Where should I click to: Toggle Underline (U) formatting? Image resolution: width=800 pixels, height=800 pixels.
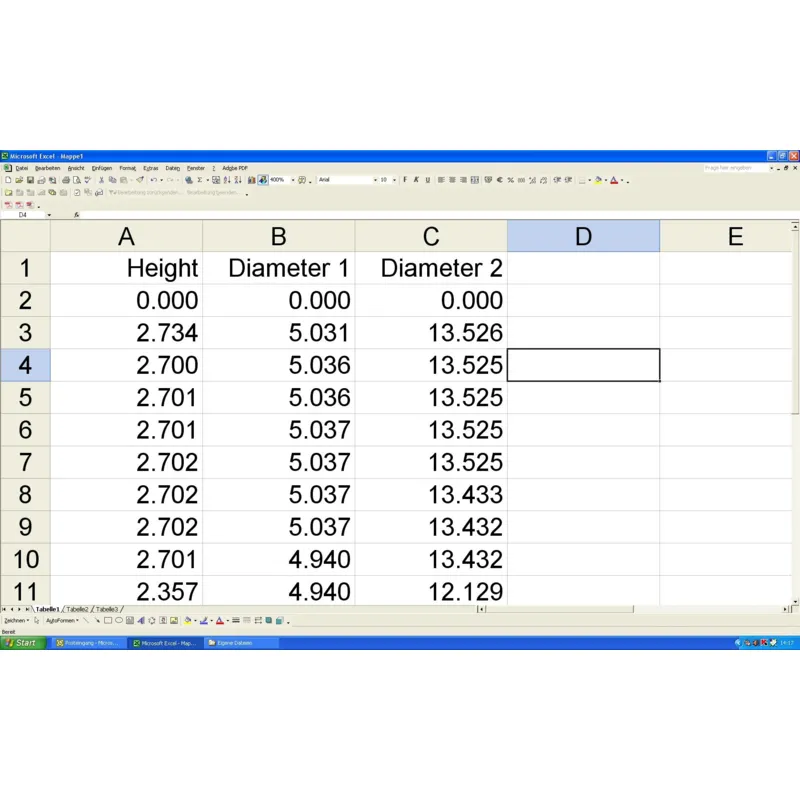(428, 180)
